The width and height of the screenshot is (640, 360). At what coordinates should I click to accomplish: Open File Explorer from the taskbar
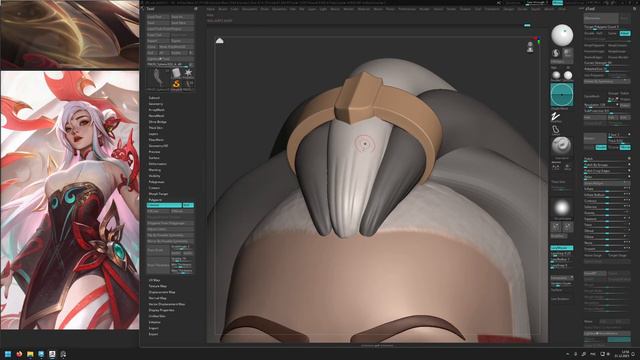point(30,354)
